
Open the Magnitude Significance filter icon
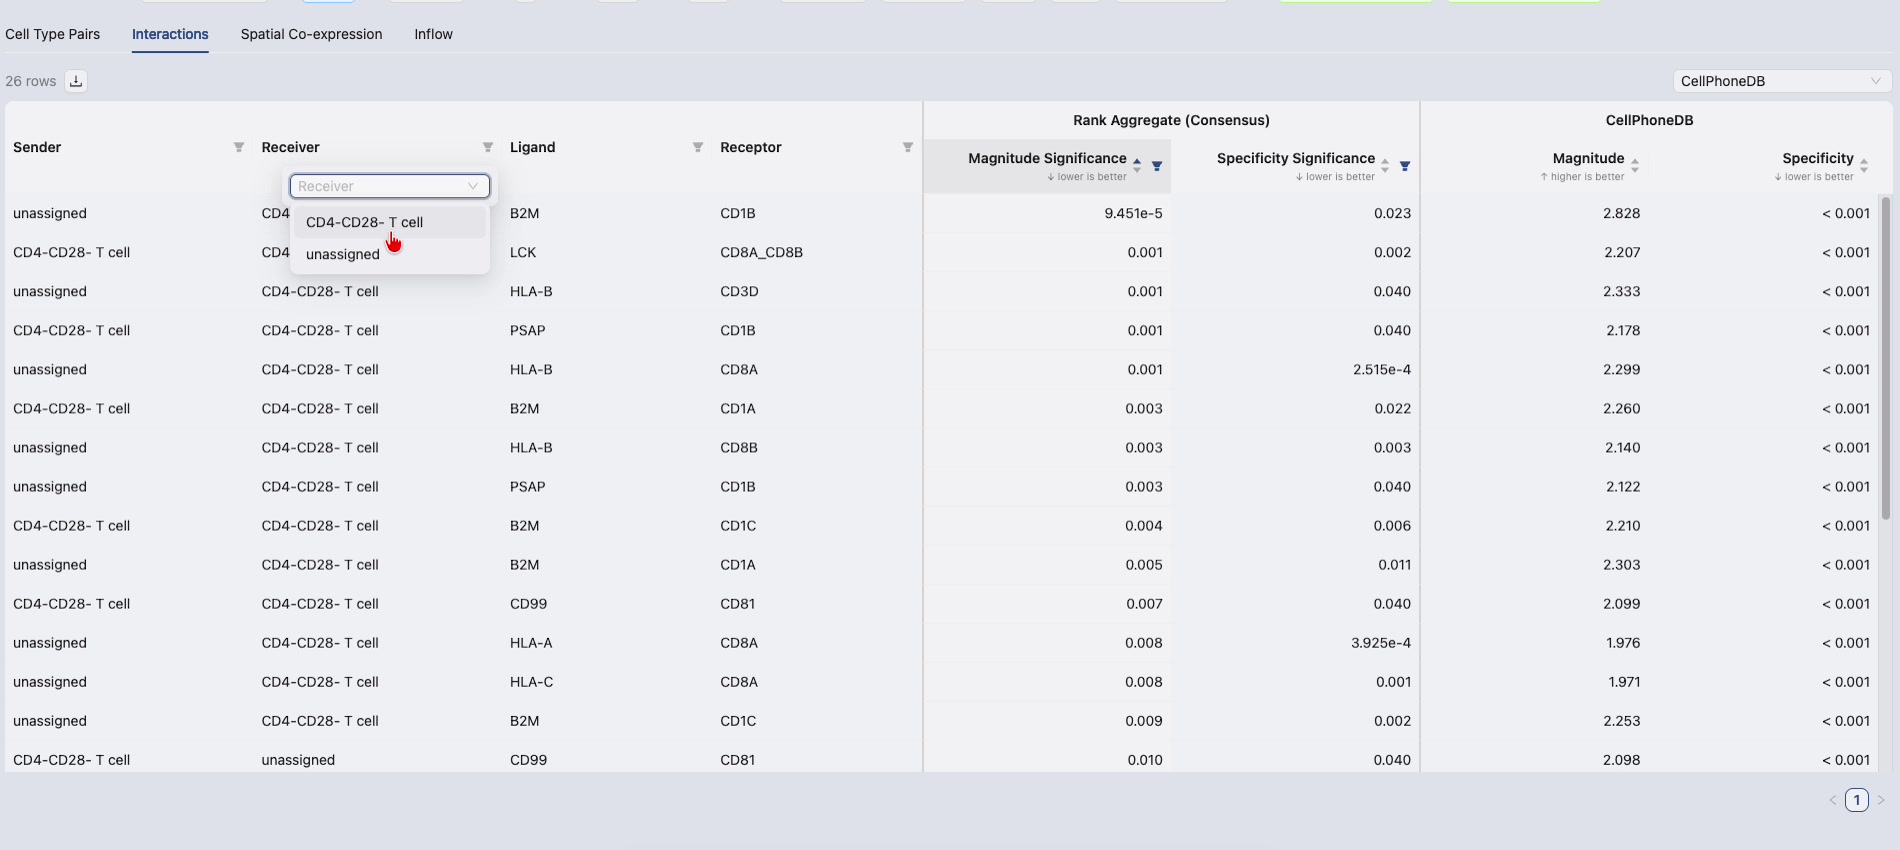point(1157,166)
